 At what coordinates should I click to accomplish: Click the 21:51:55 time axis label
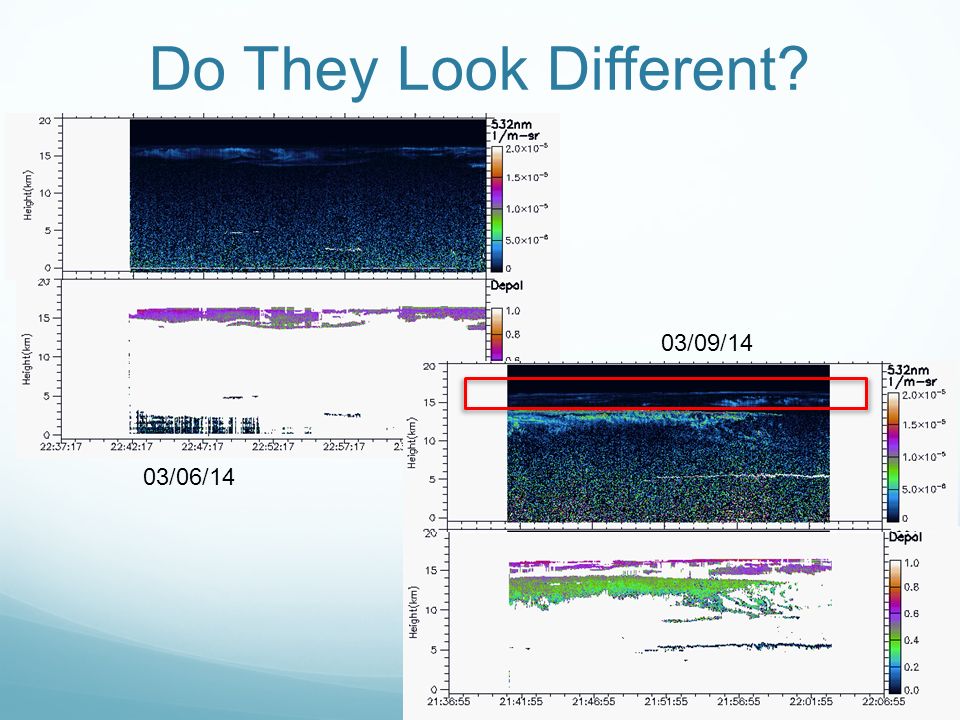[666, 701]
